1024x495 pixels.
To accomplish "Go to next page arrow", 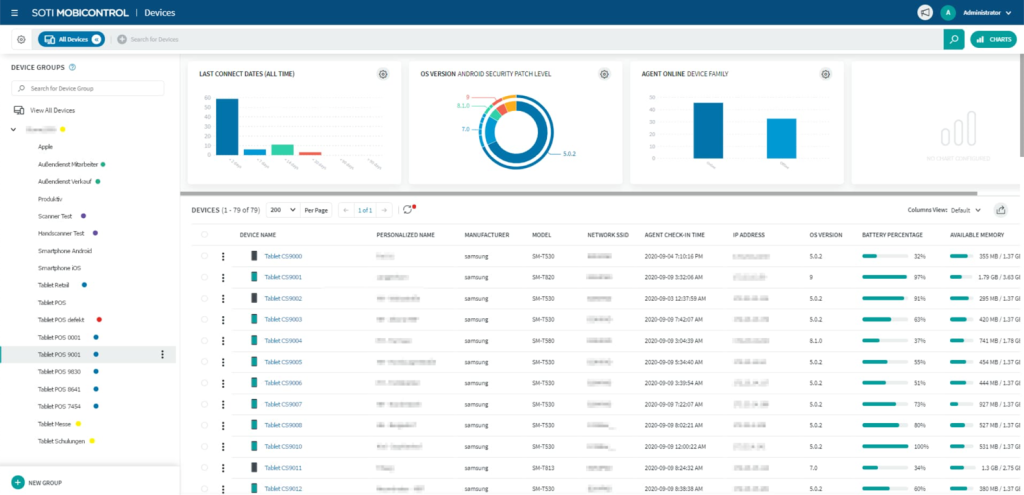I will pyautogui.click(x=385, y=210).
